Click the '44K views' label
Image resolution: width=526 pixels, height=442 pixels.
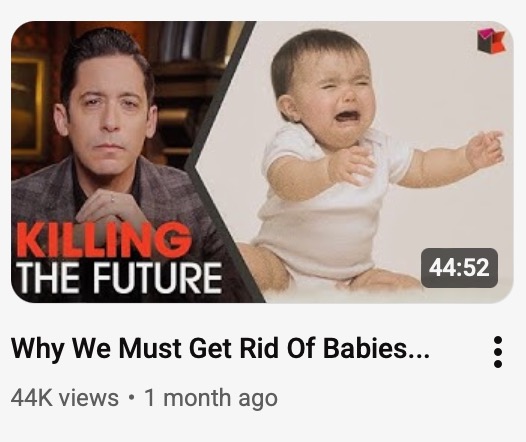(x=64, y=398)
